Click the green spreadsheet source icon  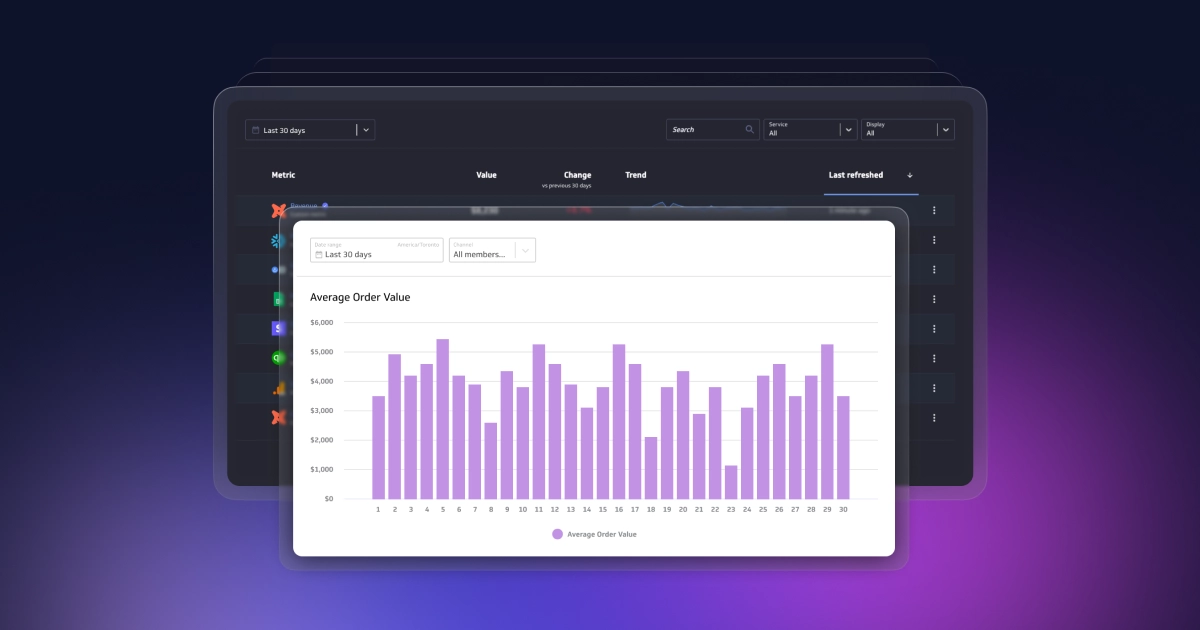coord(276,298)
